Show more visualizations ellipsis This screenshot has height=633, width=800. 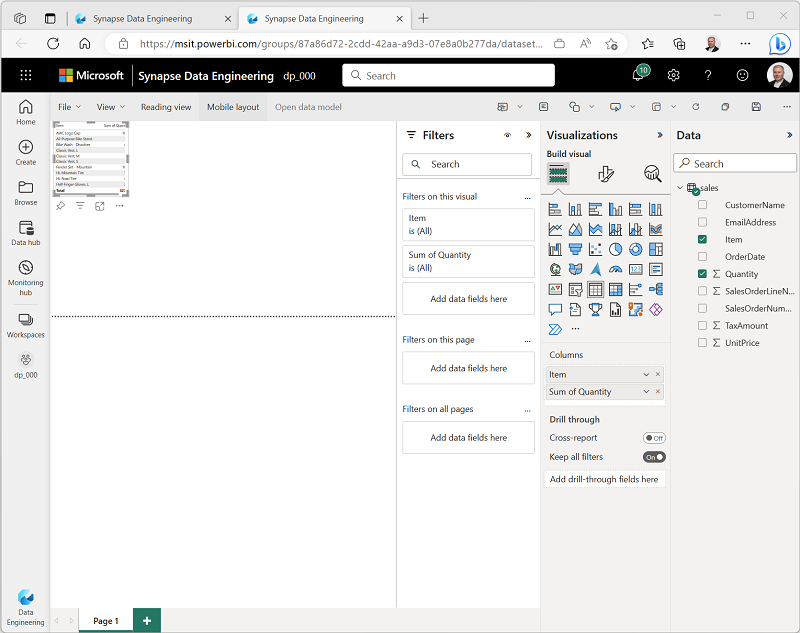[576, 329]
